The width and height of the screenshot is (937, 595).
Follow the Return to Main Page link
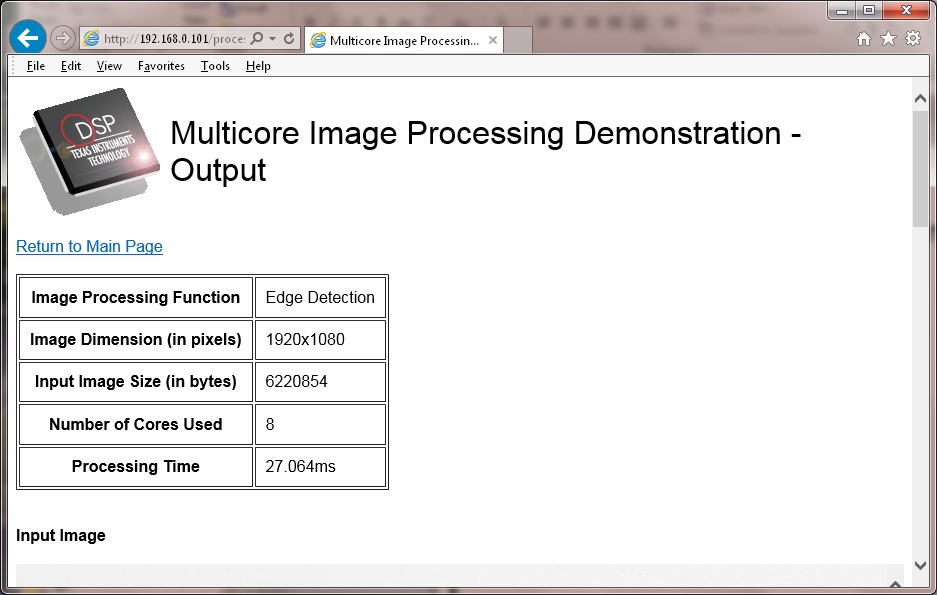(89, 246)
